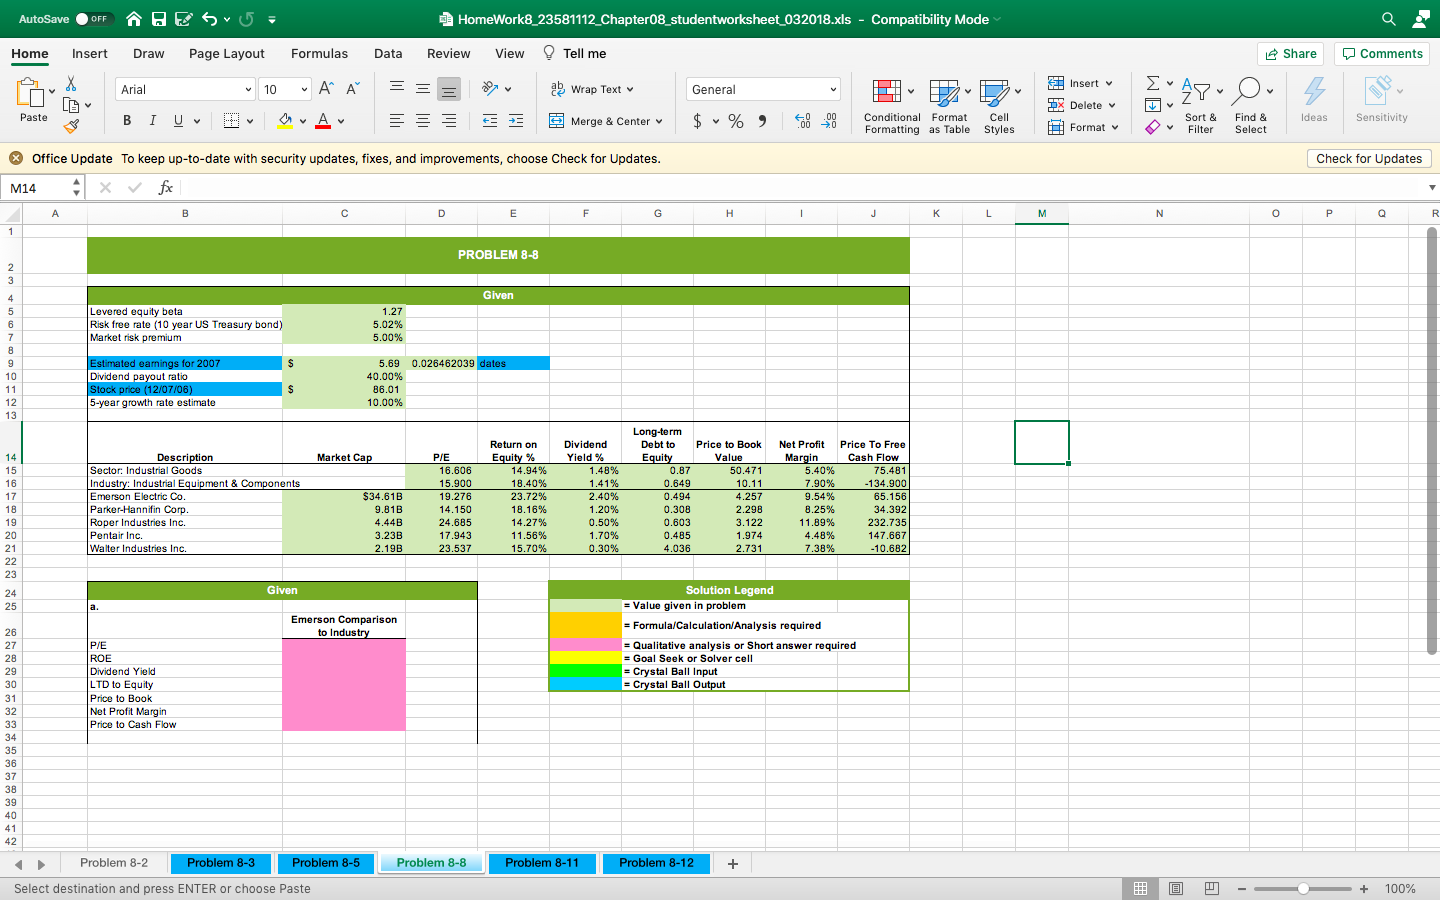Switch to Page Layout view in status bar

1176,888
